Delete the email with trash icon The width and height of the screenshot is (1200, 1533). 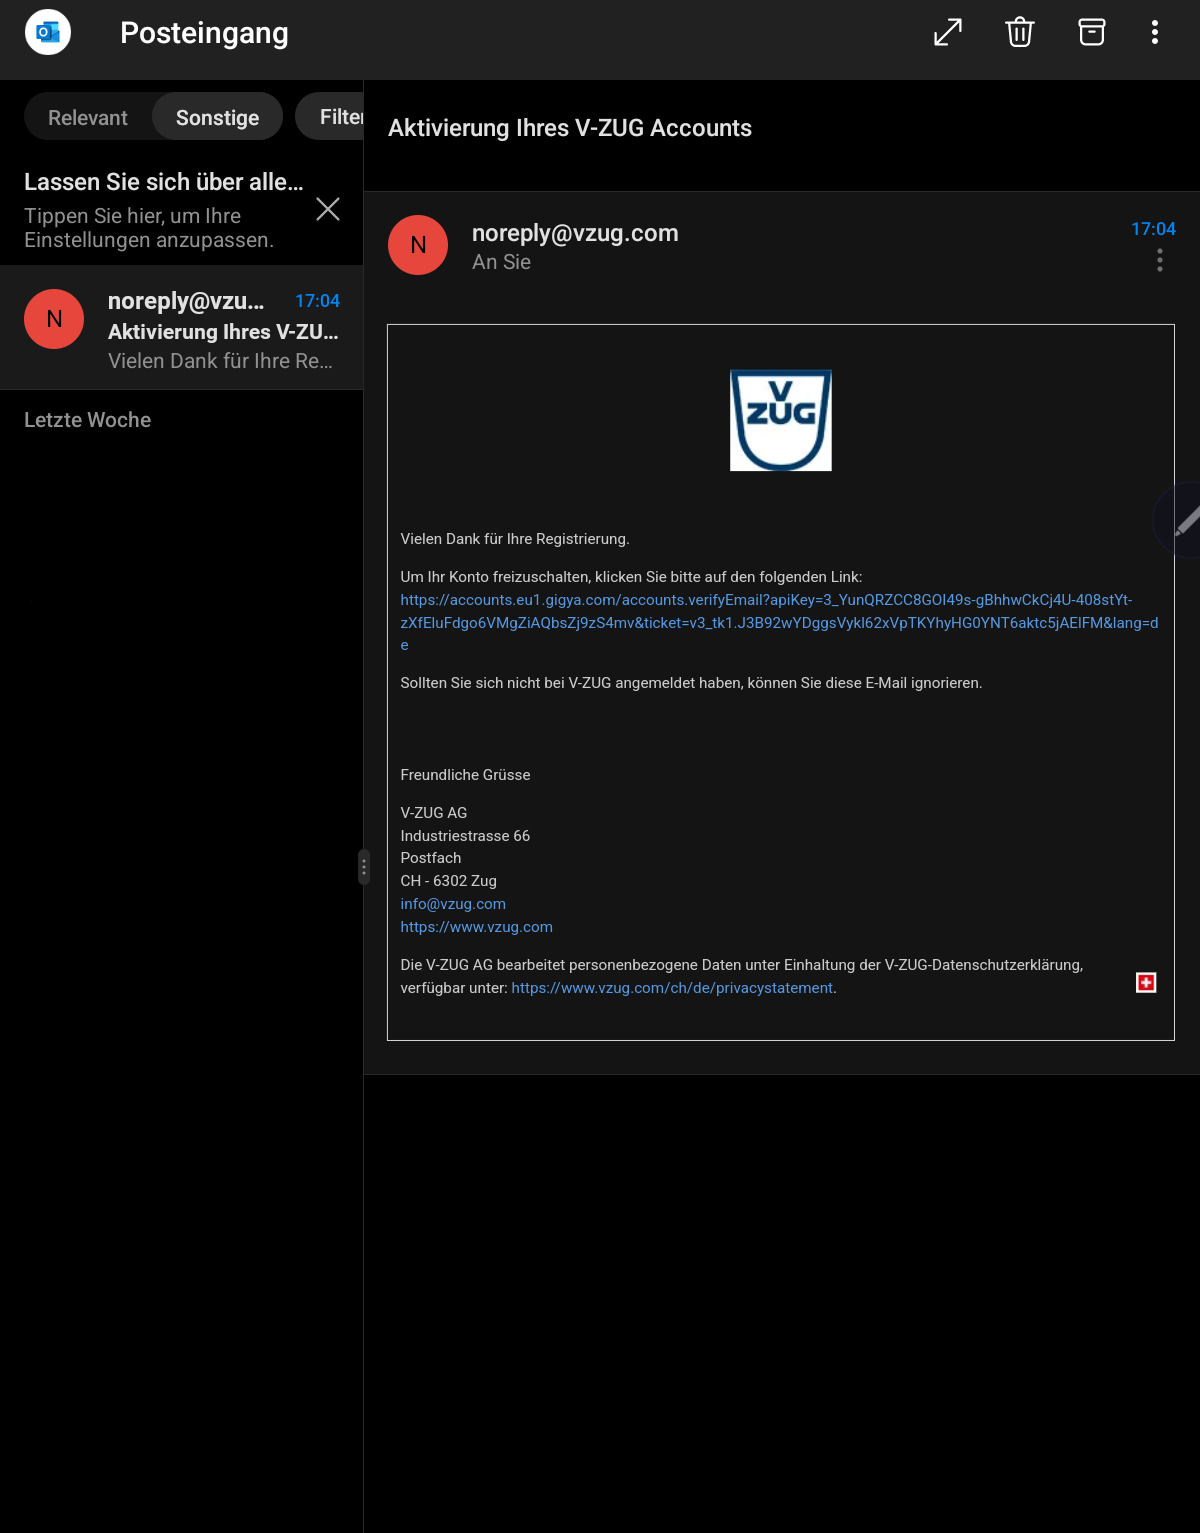[1020, 32]
